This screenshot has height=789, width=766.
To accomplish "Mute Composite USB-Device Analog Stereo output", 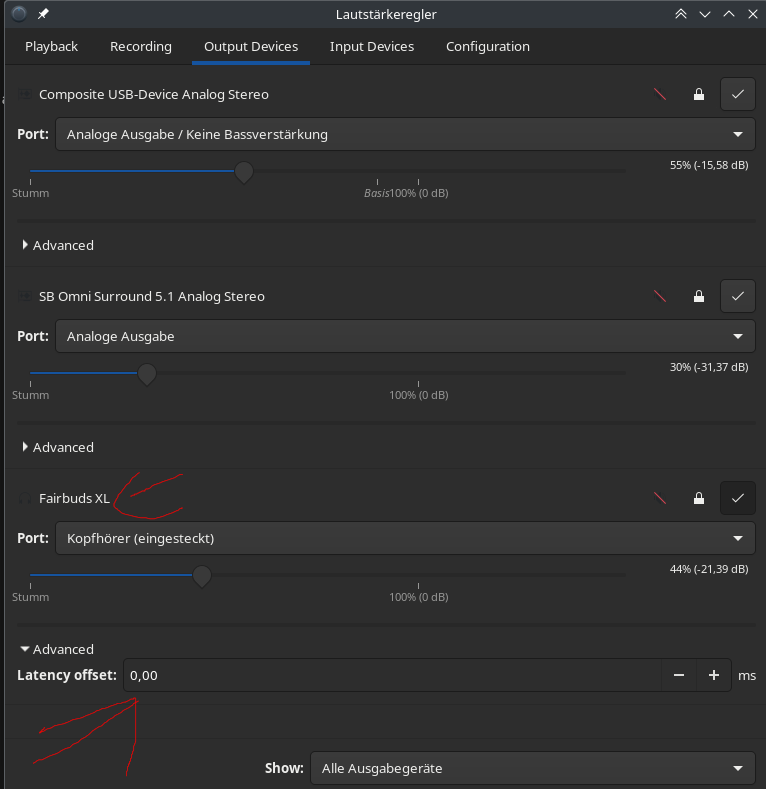I will tap(660, 94).
